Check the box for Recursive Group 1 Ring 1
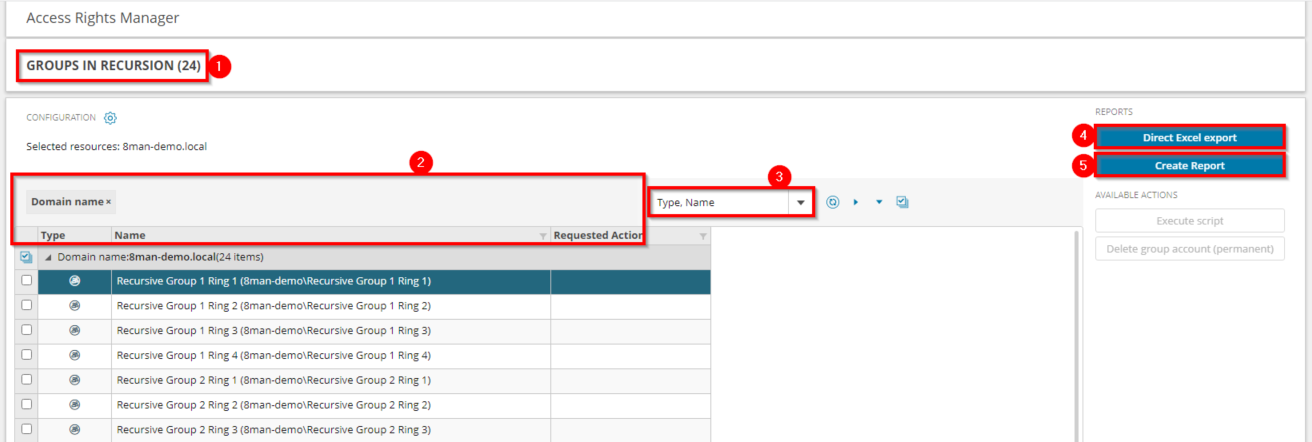Screen dimensions: 1312x442 tap(26, 281)
